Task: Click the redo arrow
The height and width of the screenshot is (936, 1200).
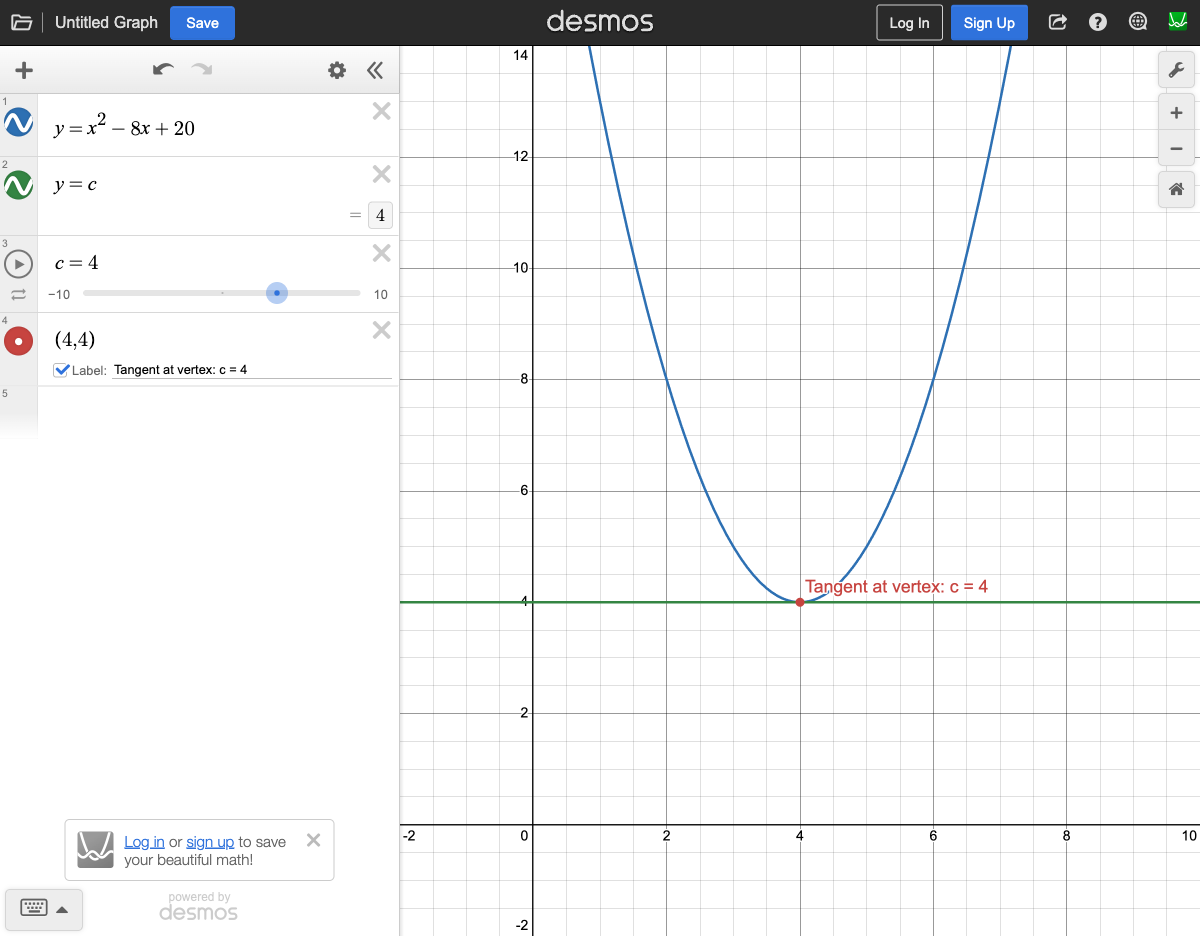Action: [x=202, y=70]
